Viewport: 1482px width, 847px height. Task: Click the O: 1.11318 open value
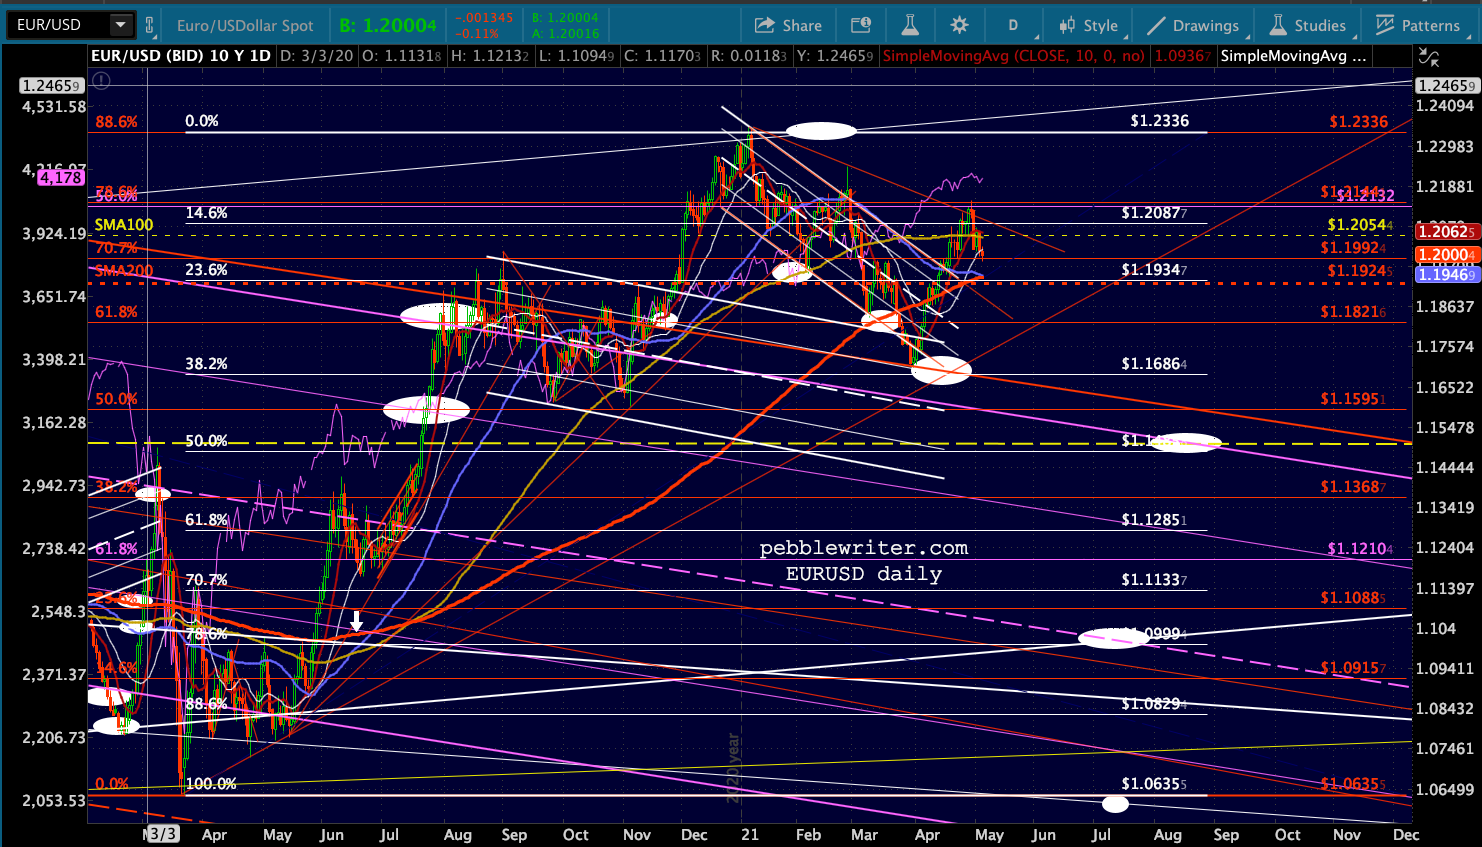pyautogui.click(x=401, y=56)
